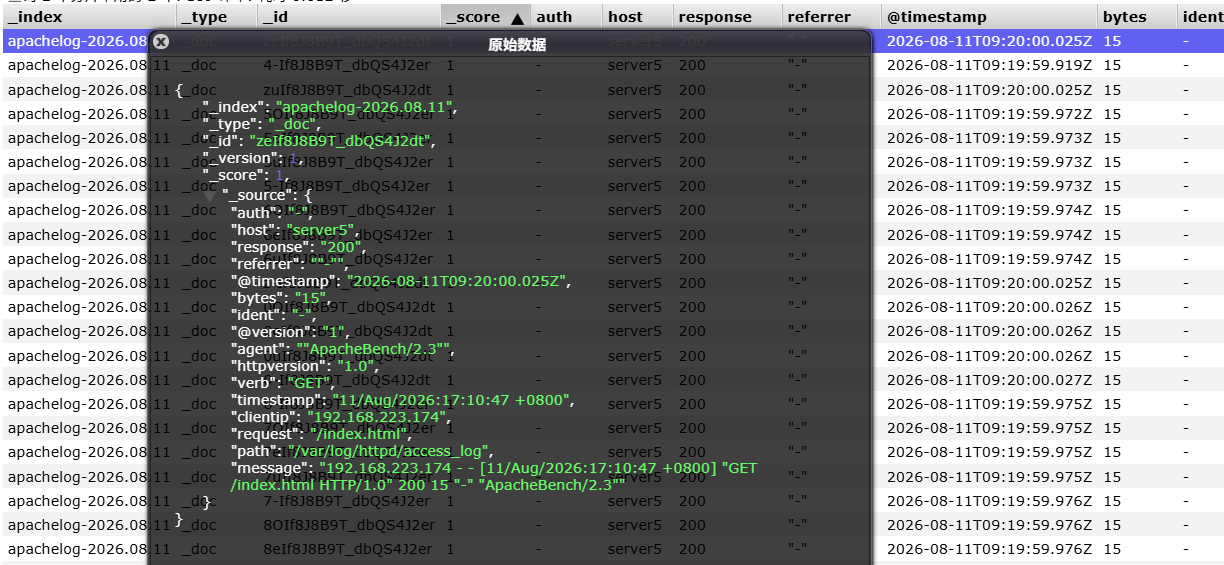This screenshot has height=565, width=1224.
Task: Click JSON agent value ApacheBench/2.3
Action: coord(374,350)
